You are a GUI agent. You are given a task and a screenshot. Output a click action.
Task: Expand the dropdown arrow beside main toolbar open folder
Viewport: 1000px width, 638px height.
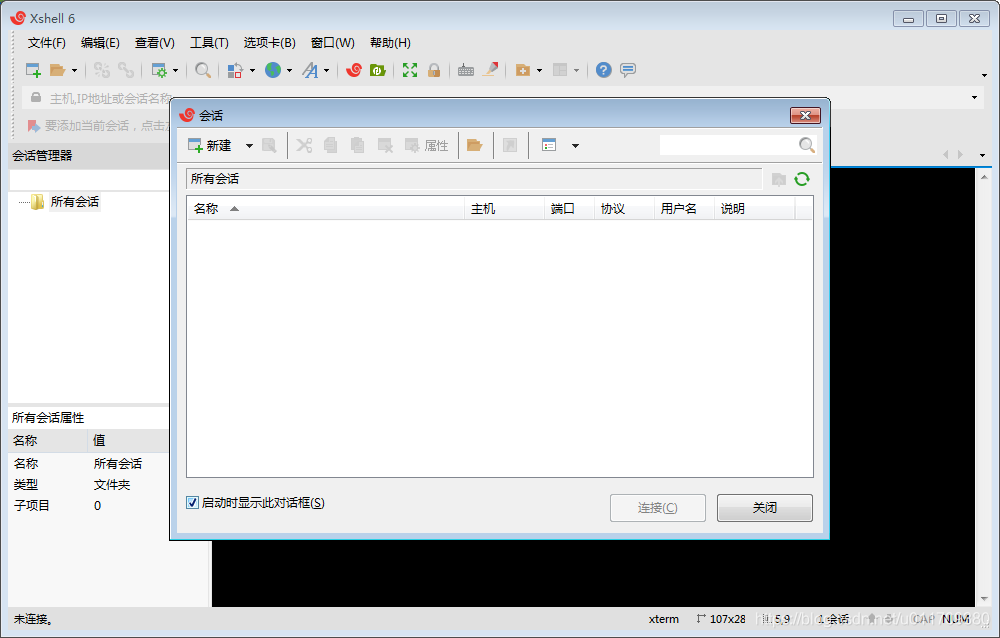[75, 70]
